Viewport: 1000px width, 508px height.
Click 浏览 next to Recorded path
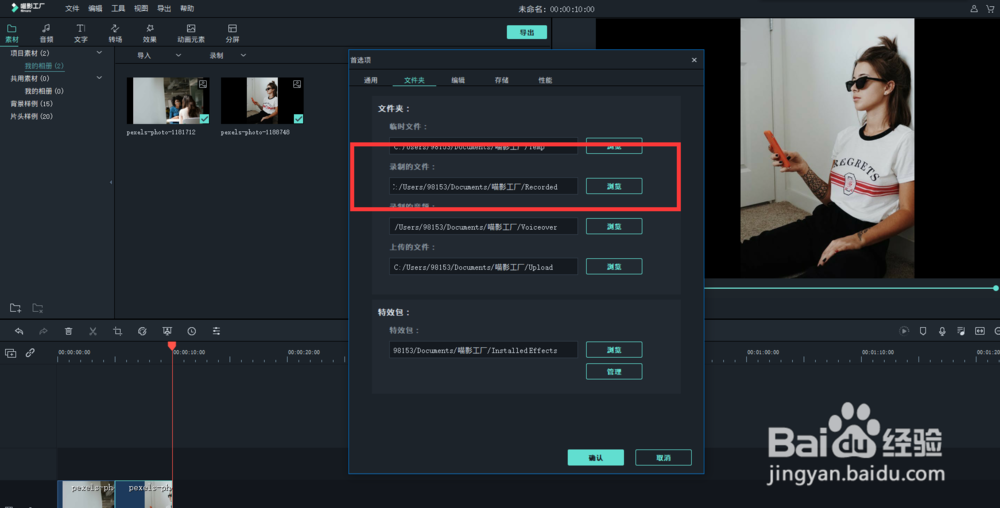pos(614,186)
